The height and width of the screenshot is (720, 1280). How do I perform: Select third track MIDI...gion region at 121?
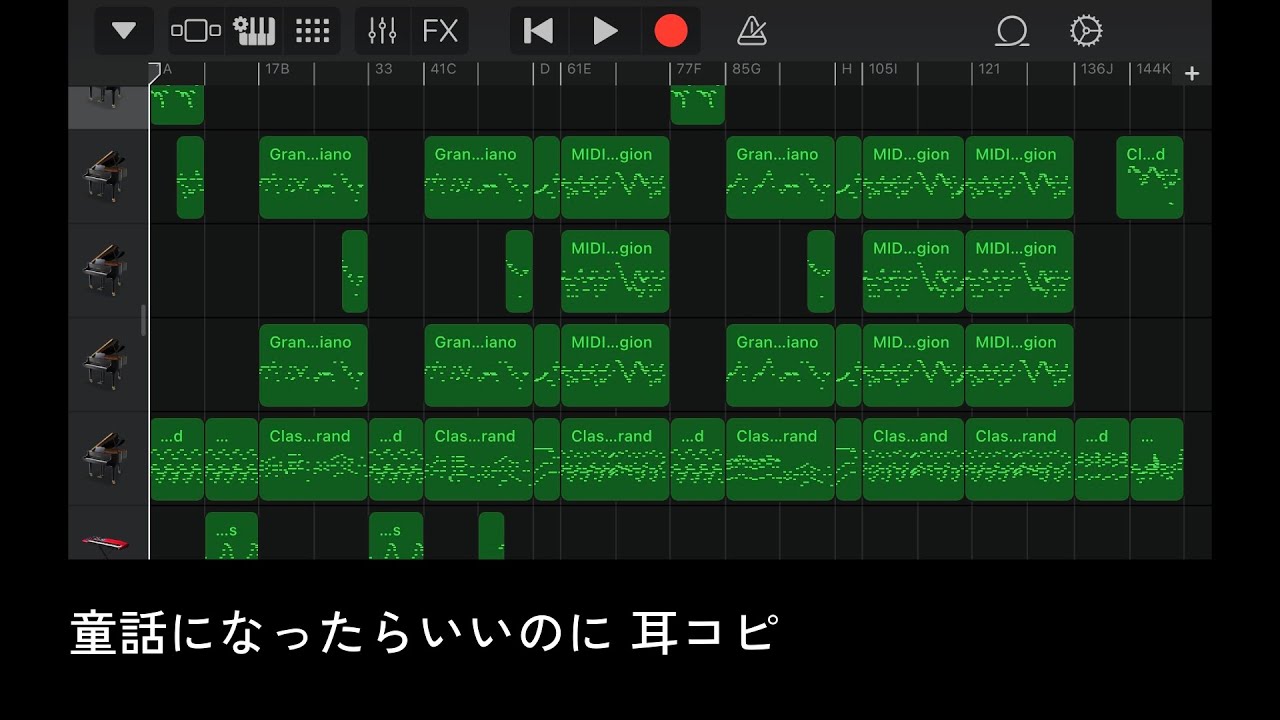(1019, 271)
